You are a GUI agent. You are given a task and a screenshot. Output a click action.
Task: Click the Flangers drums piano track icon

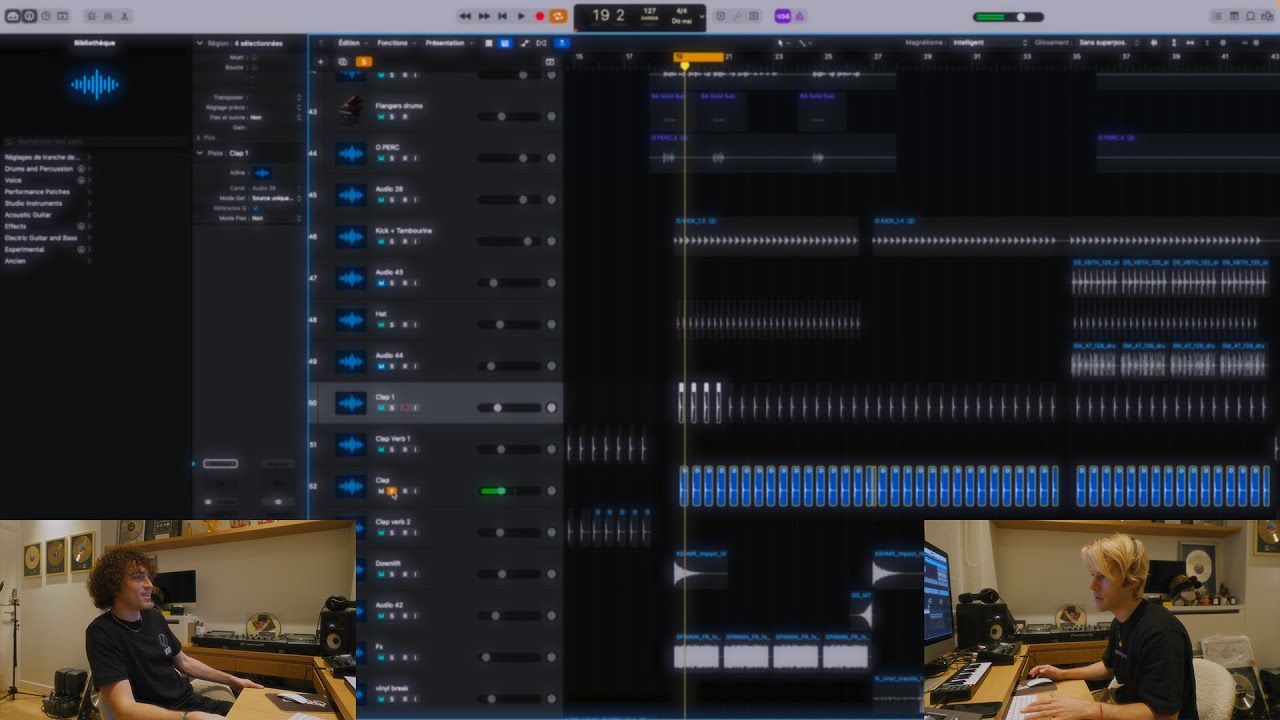(x=349, y=110)
